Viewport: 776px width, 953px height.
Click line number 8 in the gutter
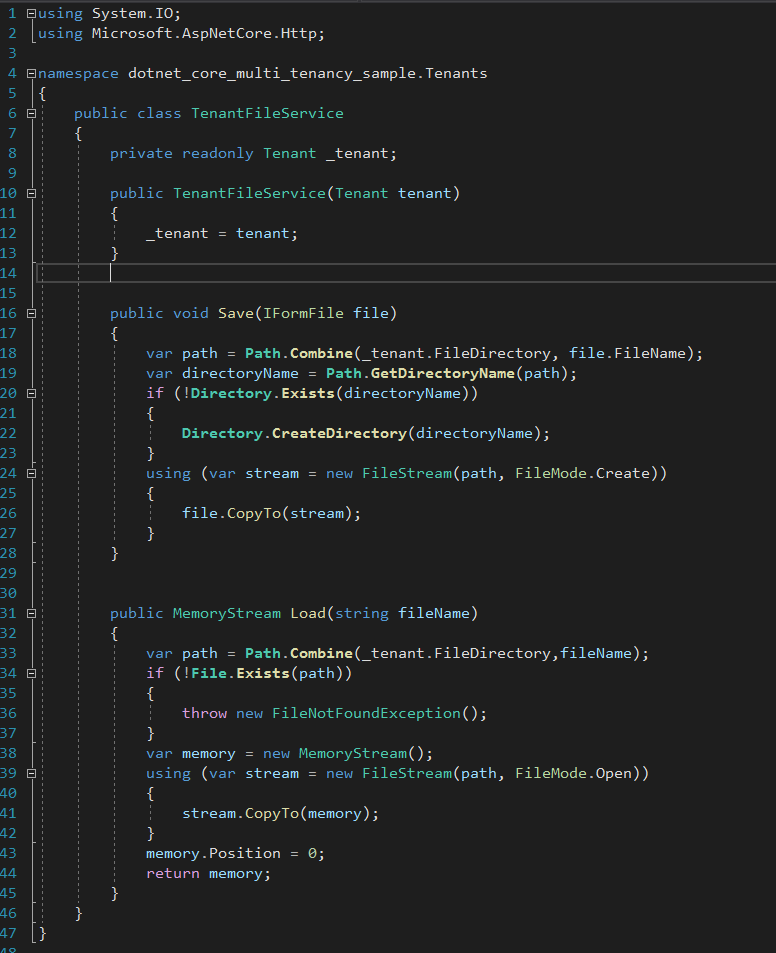[x=13, y=153]
